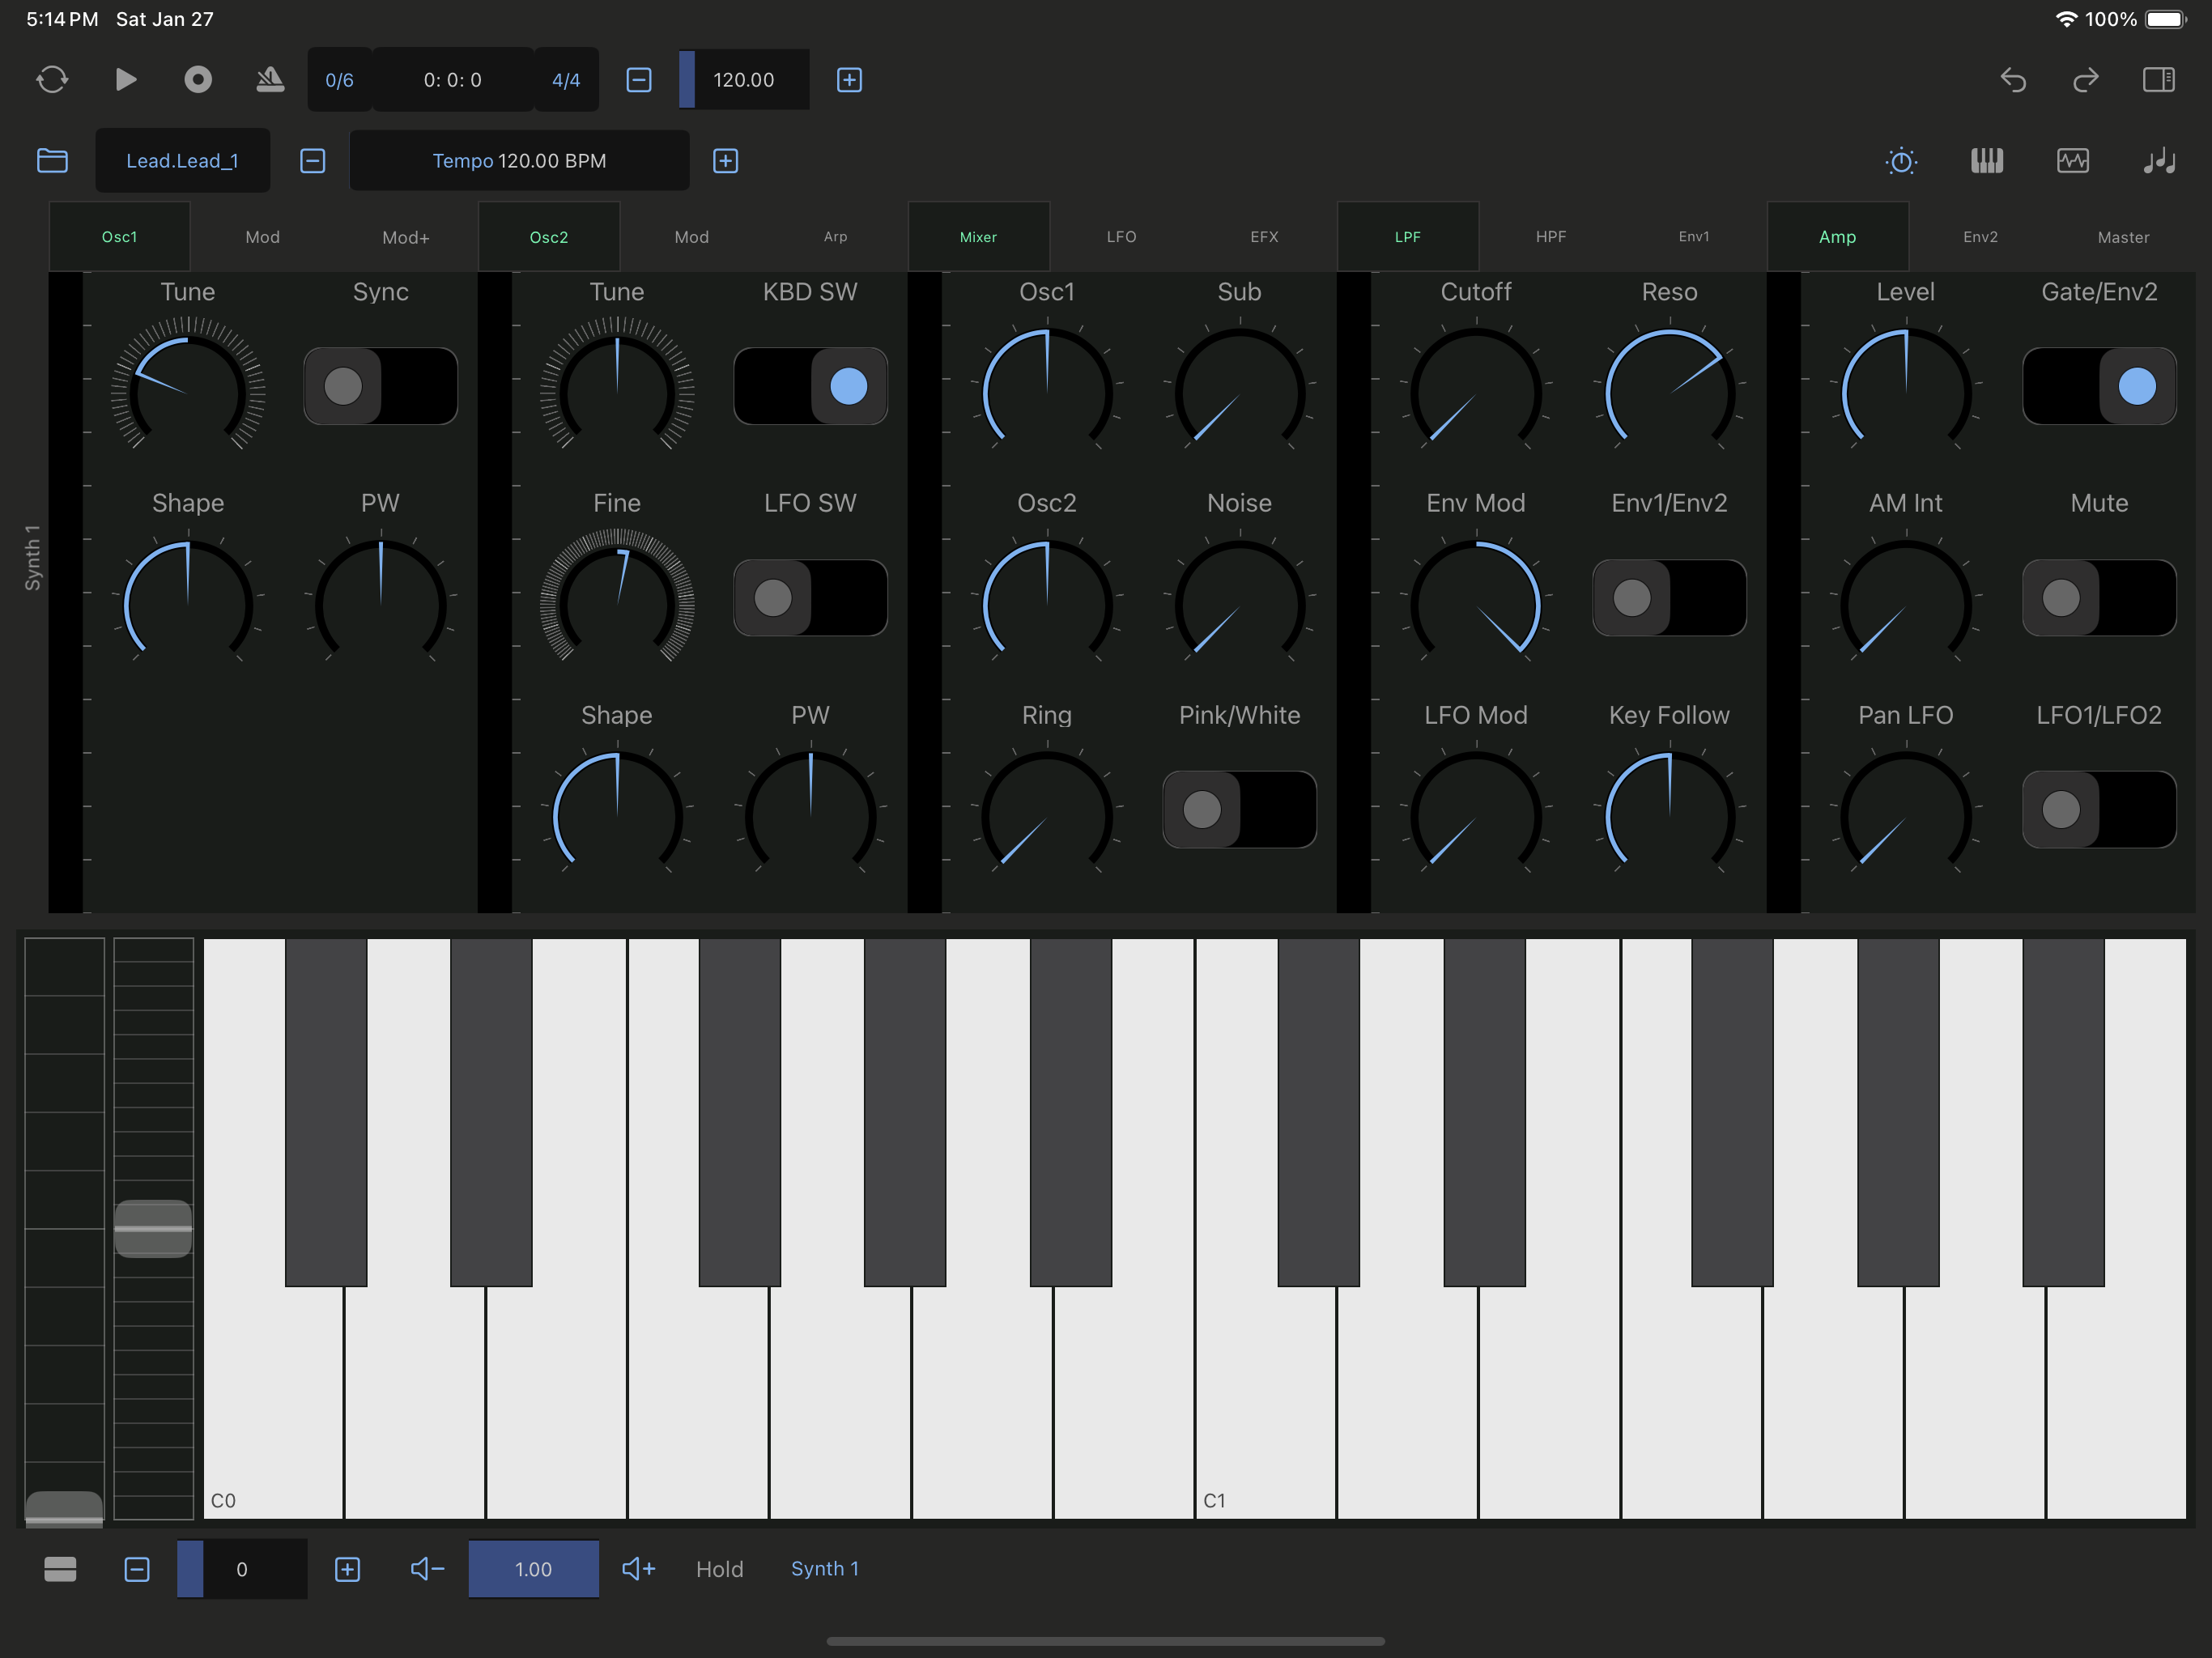The height and width of the screenshot is (1658, 2212).
Task: Enable the LFO SW switch
Action: click(x=810, y=598)
